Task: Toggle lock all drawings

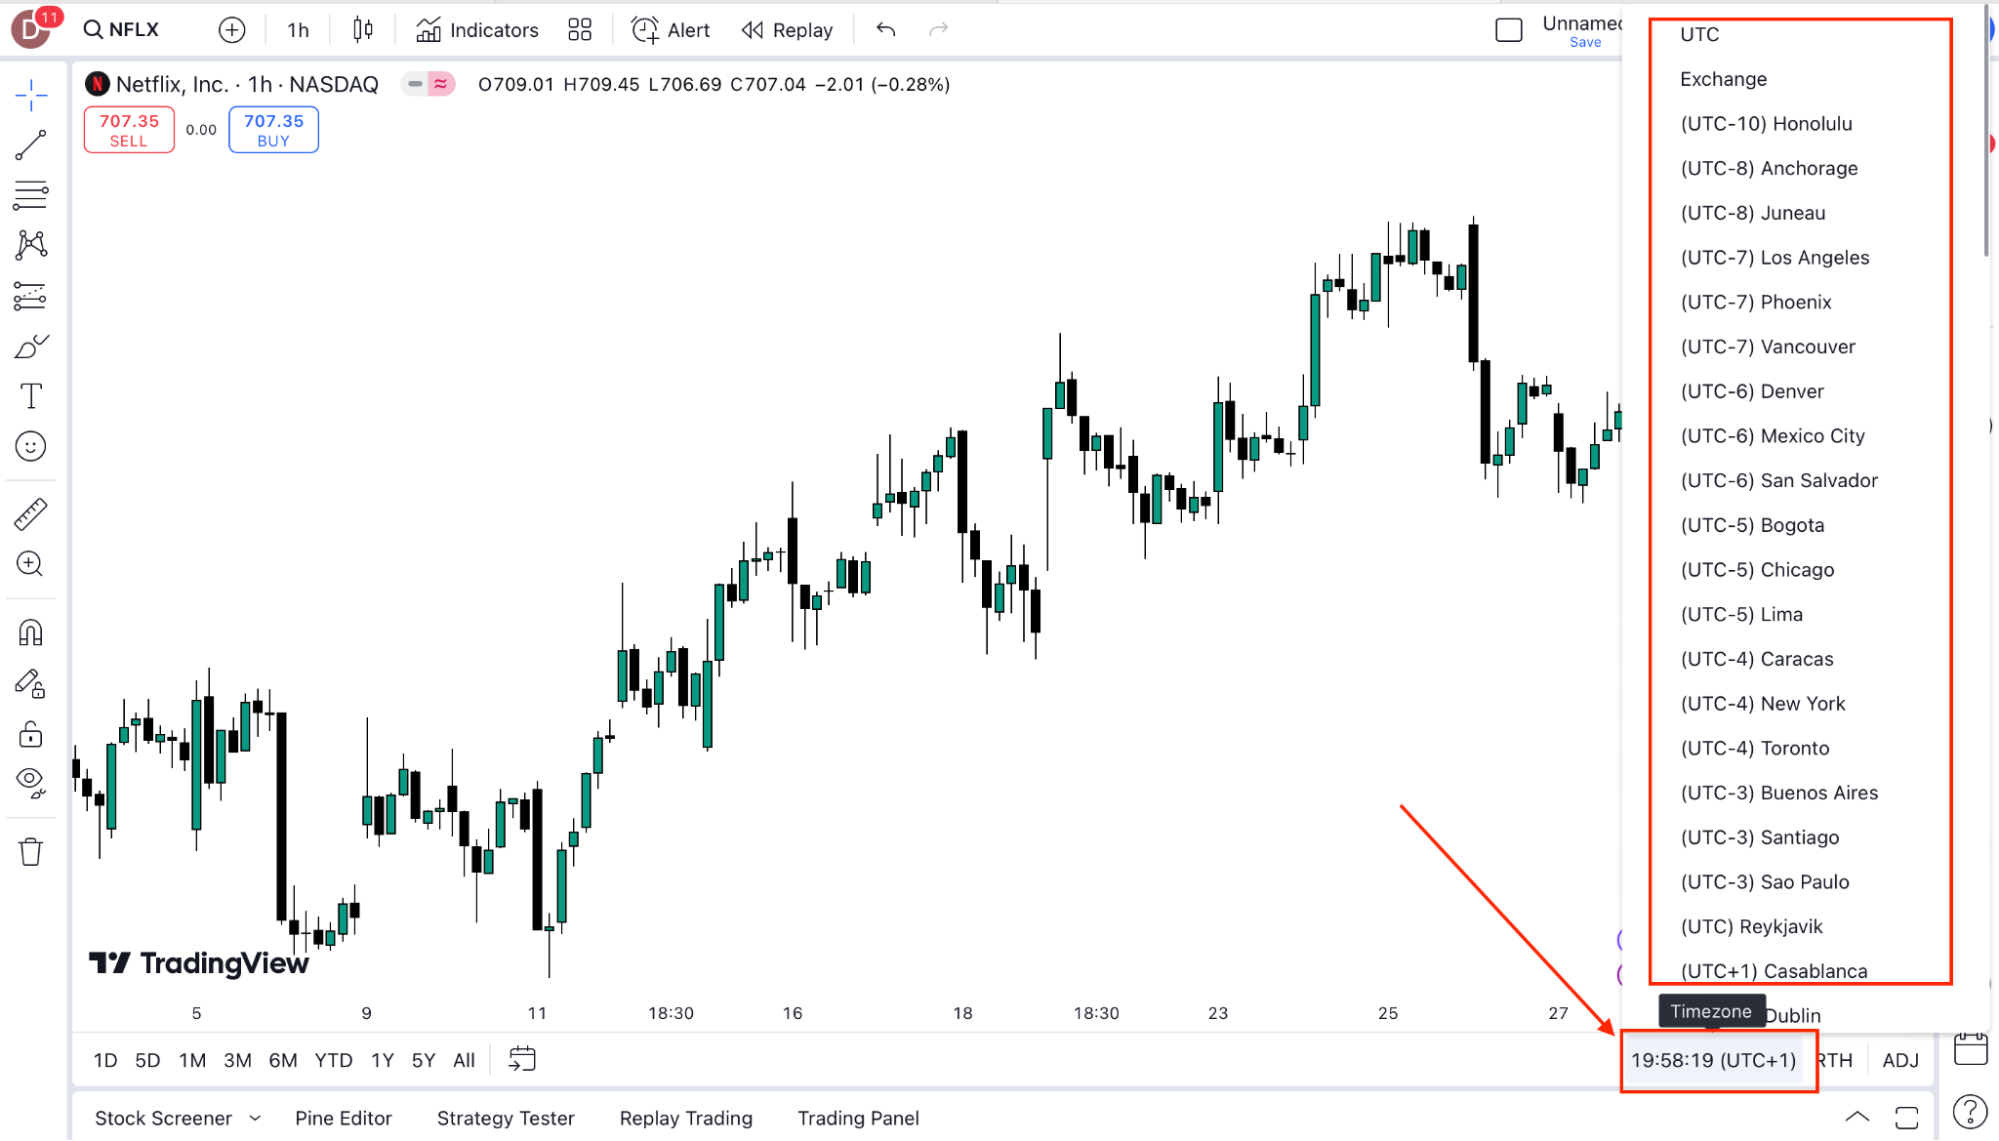Action: click(x=31, y=735)
